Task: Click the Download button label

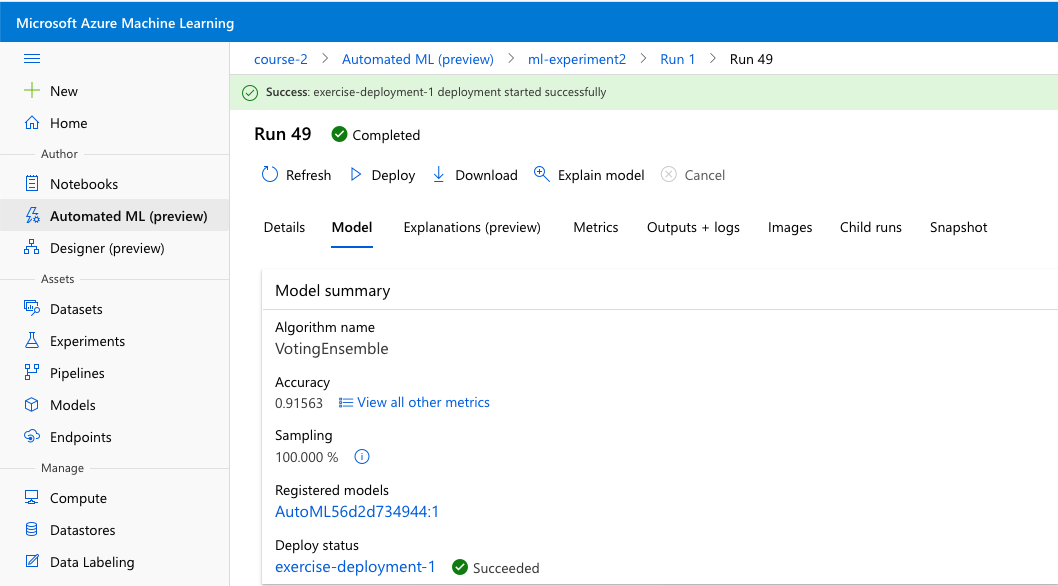Action: click(486, 176)
